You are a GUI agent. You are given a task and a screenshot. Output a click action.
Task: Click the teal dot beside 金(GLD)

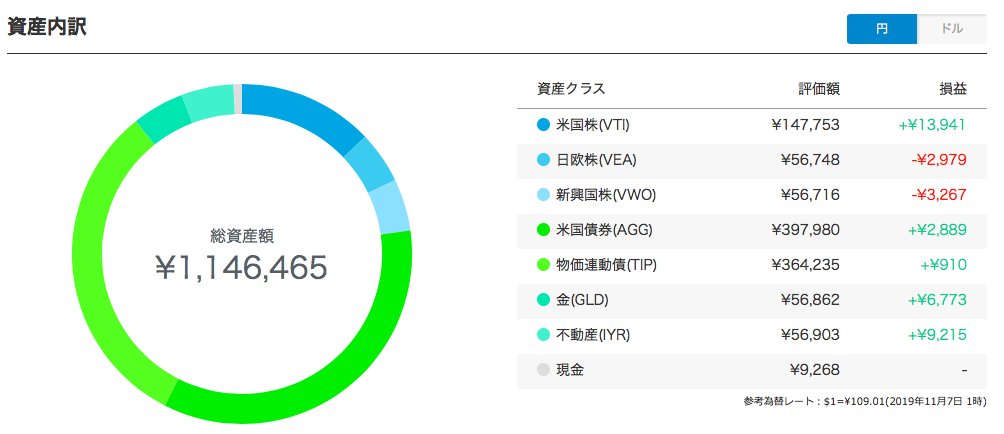[x=543, y=300]
